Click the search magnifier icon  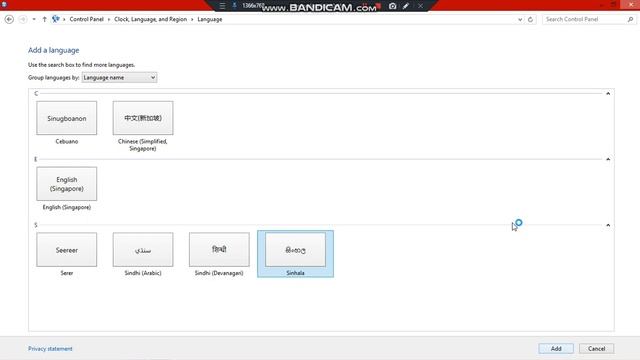631,19
